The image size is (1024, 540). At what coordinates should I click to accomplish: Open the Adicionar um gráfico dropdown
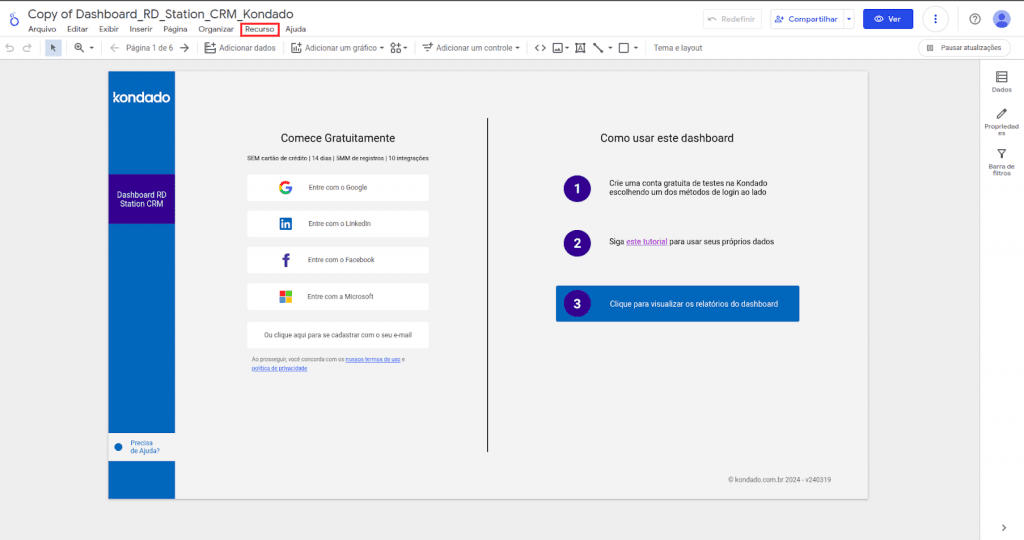click(x=338, y=48)
